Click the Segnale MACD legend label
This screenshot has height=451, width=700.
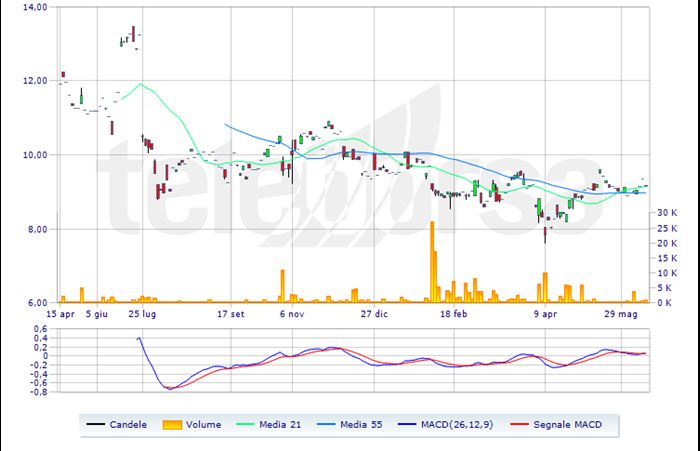[567, 425]
